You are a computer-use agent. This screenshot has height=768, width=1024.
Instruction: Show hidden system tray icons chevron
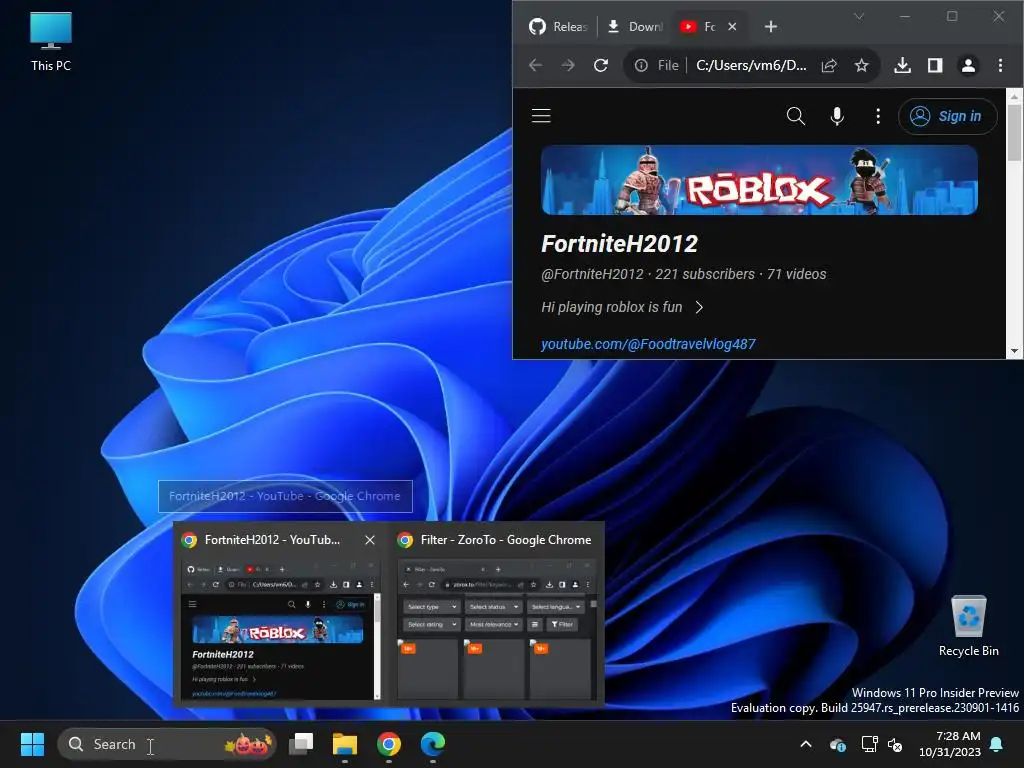point(806,744)
